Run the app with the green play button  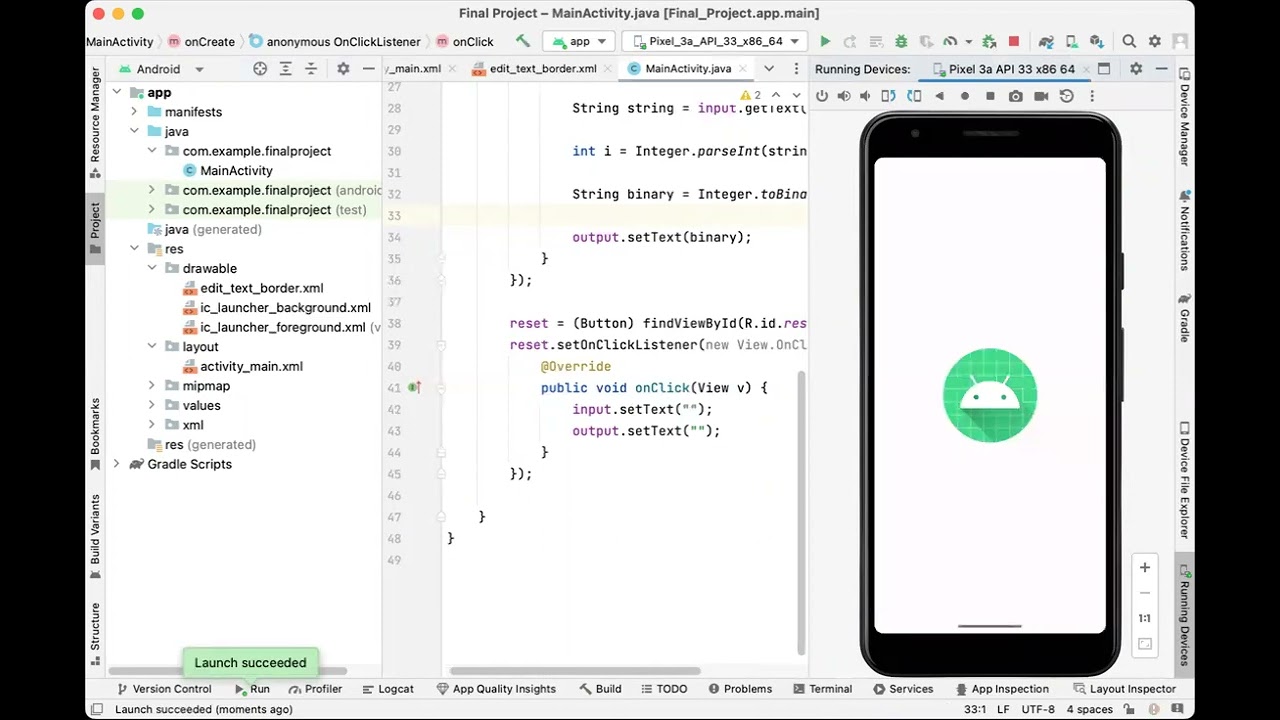click(x=825, y=41)
